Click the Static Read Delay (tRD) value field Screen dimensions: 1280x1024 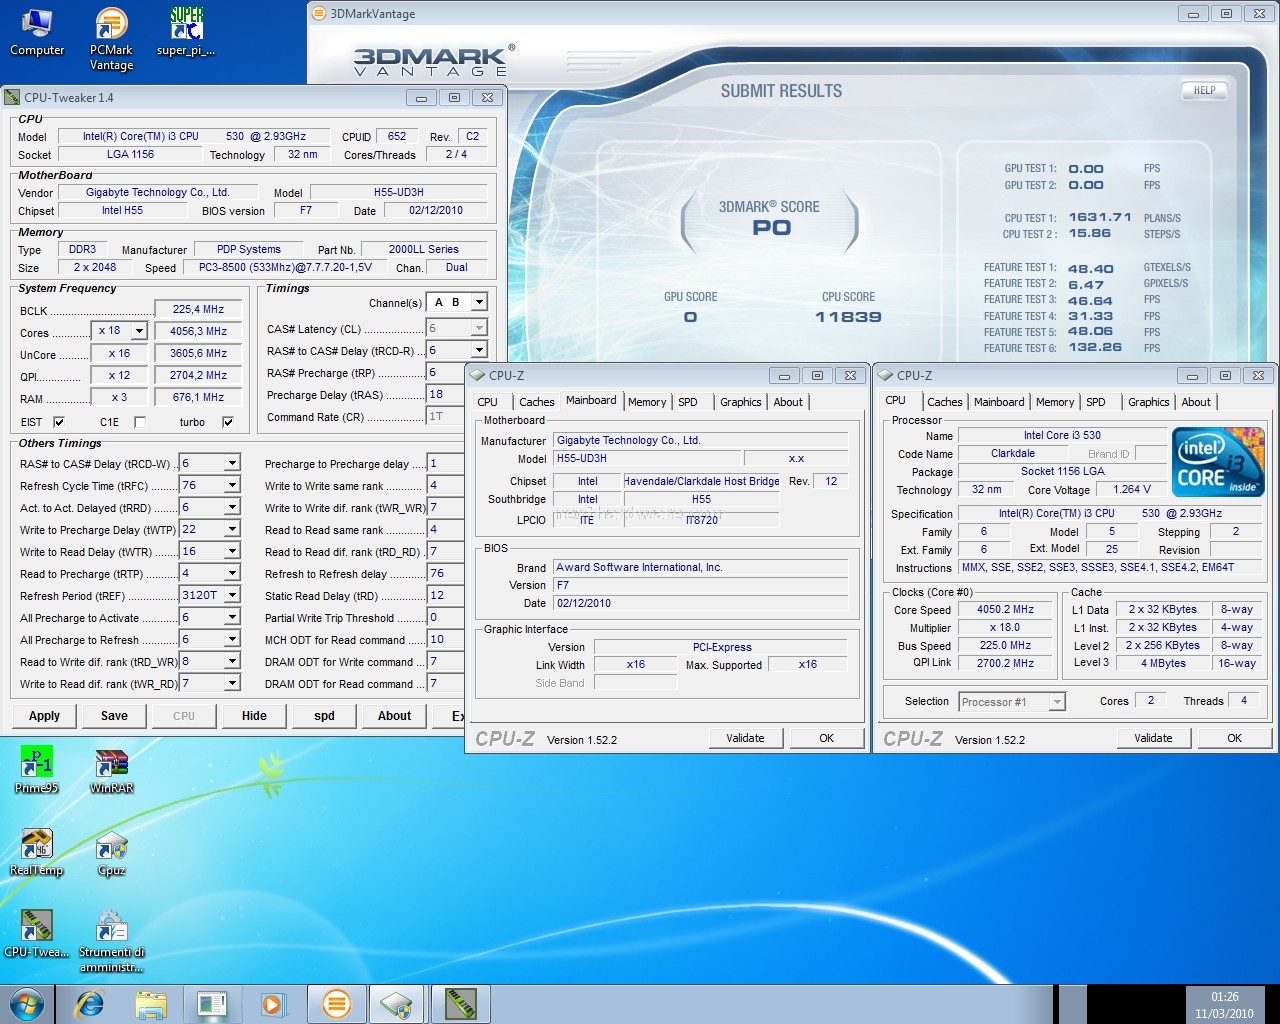point(445,595)
